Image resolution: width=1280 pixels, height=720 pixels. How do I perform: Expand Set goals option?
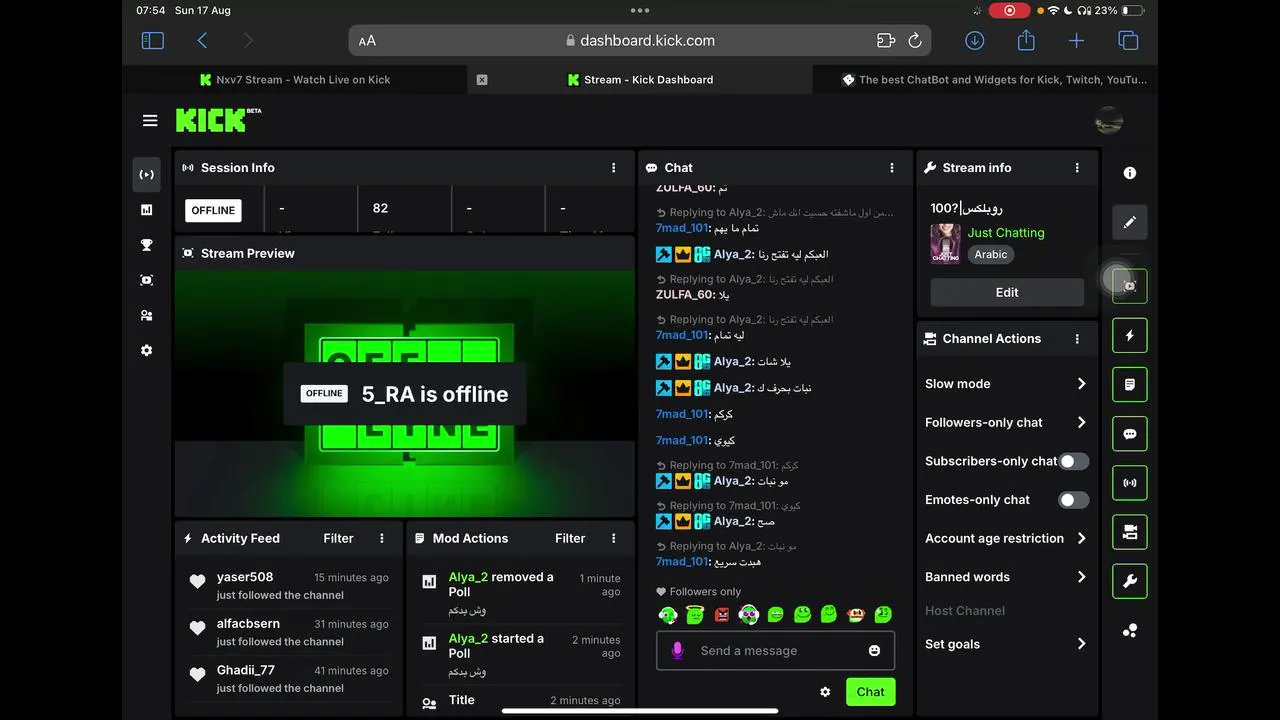pos(1006,644)
